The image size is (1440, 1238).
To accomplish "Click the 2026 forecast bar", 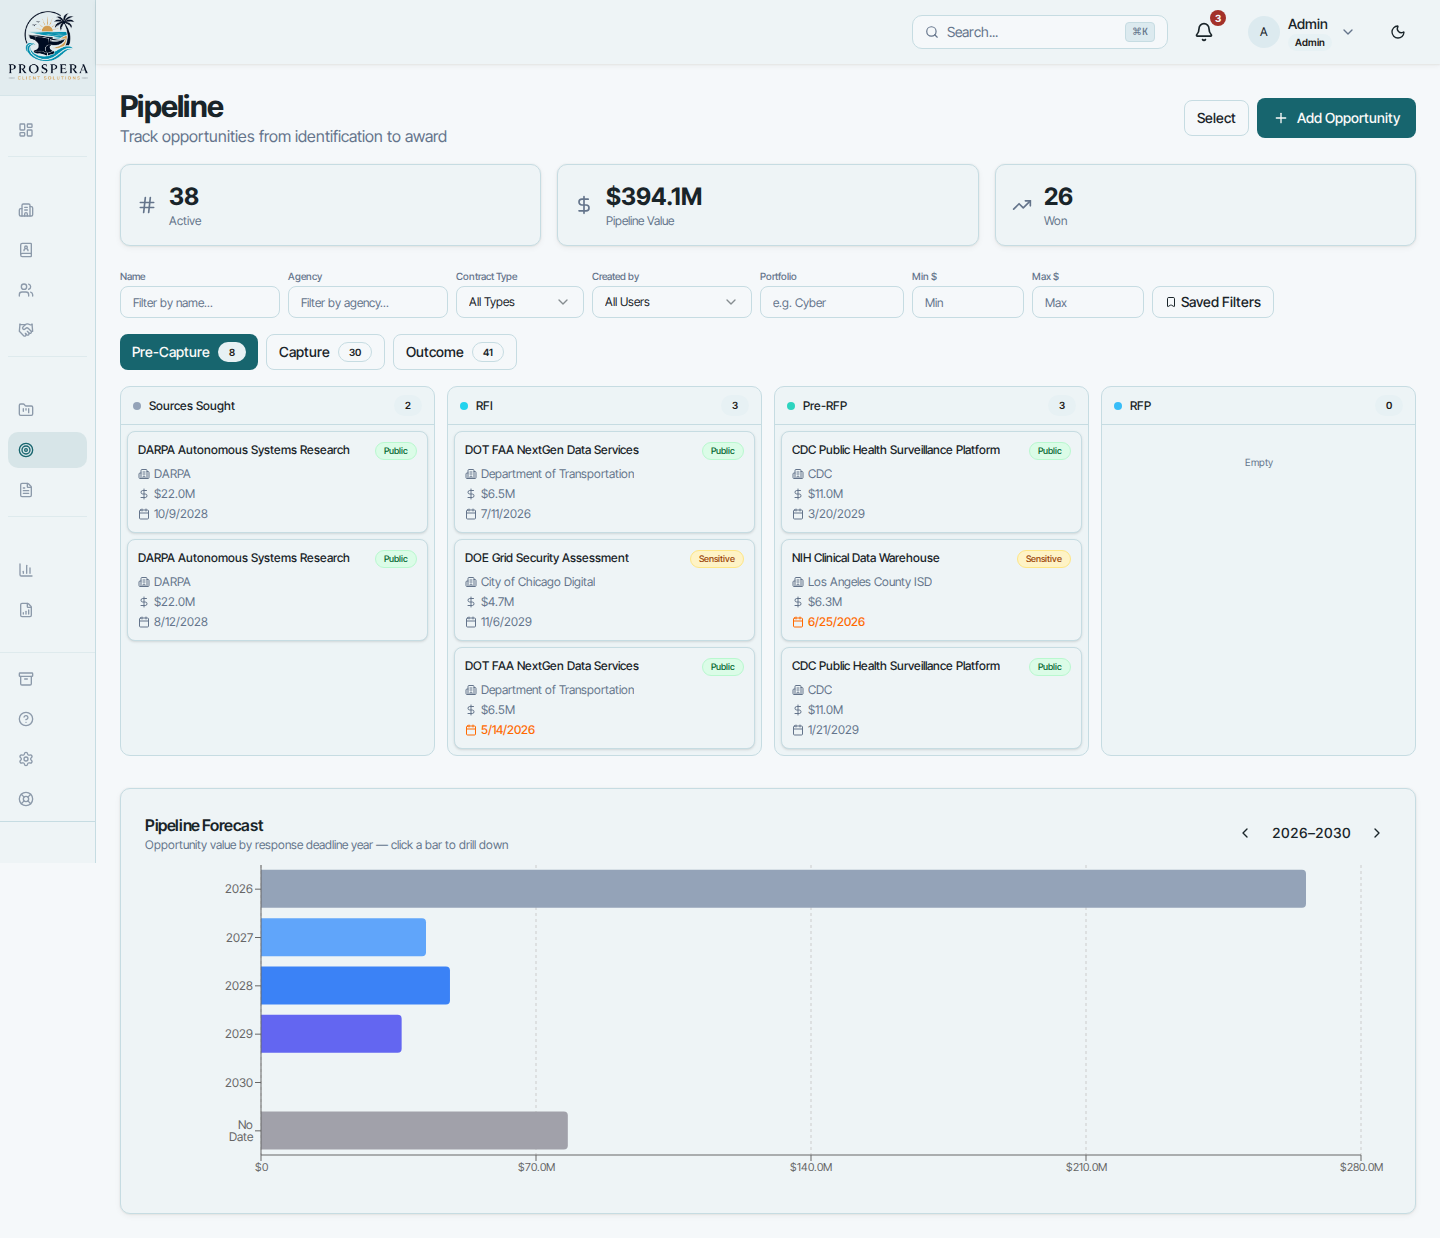I will click(783, 889).
